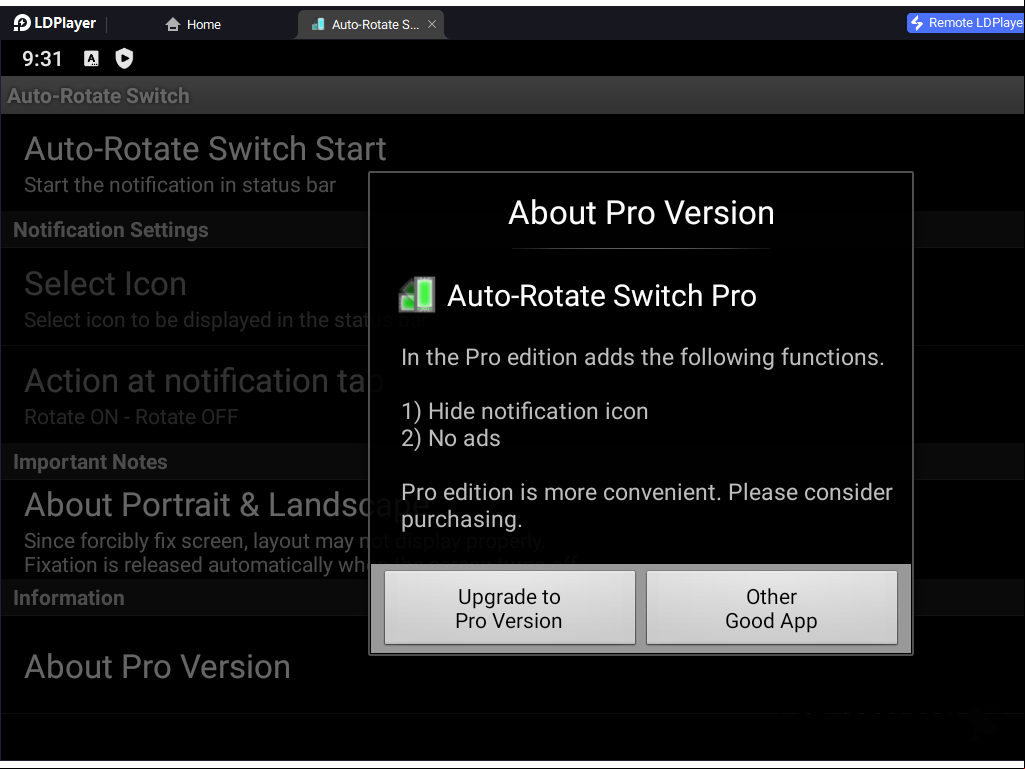Switch to the Auto-Rotate S... tab
This screenshot has width=1025, height=769.
pos(370,24)
